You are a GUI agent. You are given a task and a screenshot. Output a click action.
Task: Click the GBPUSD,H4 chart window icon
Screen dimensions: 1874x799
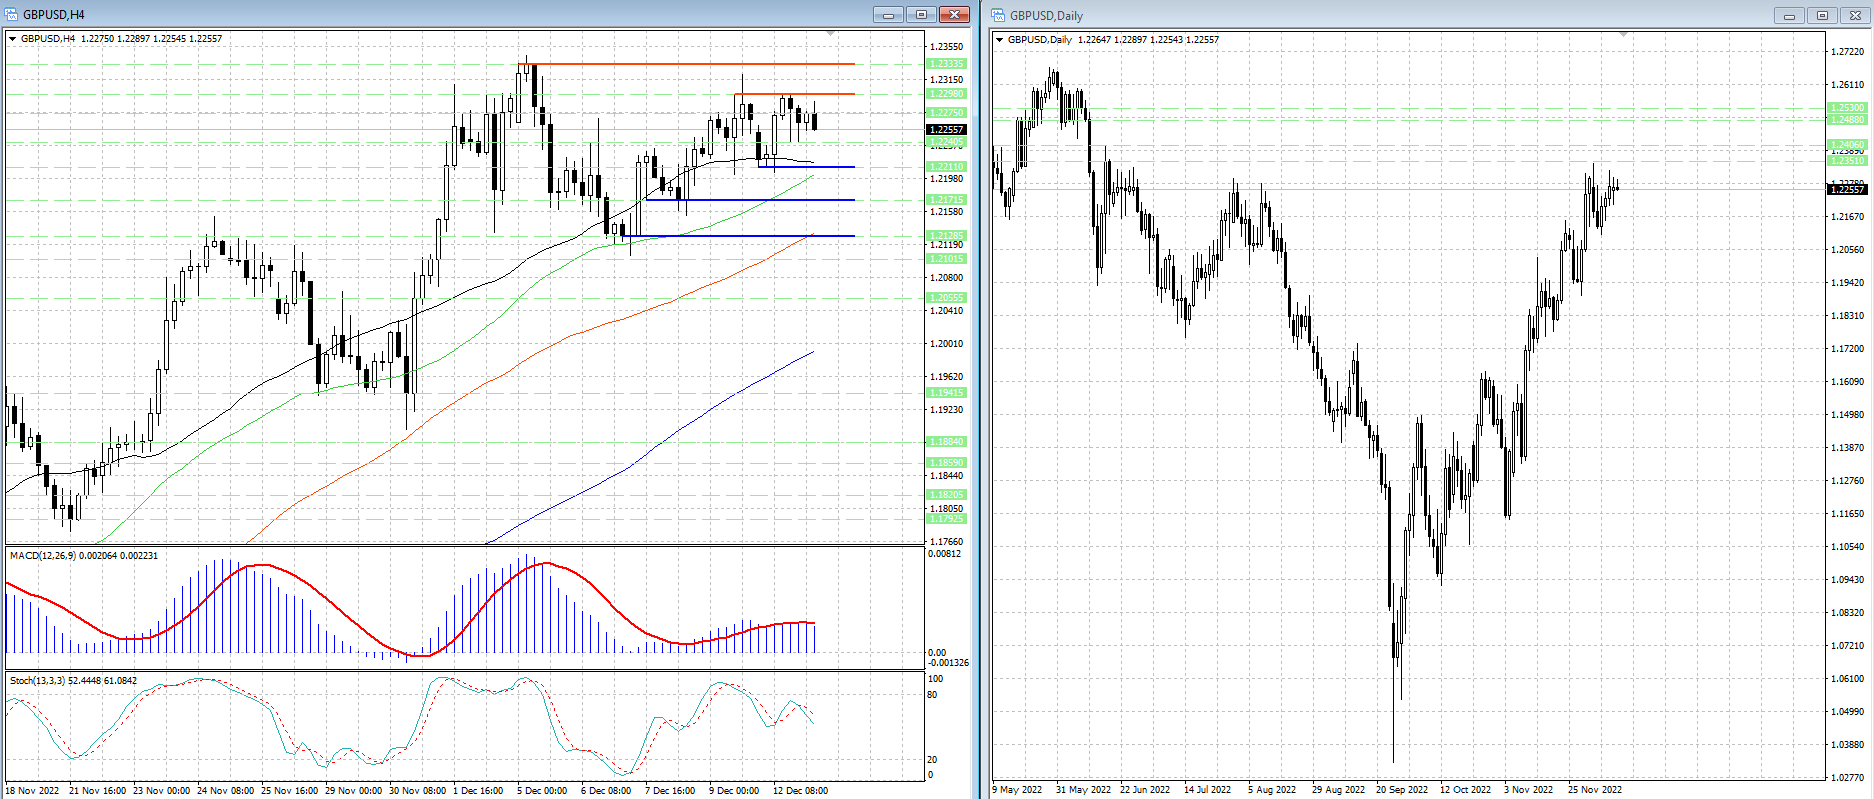12,14
